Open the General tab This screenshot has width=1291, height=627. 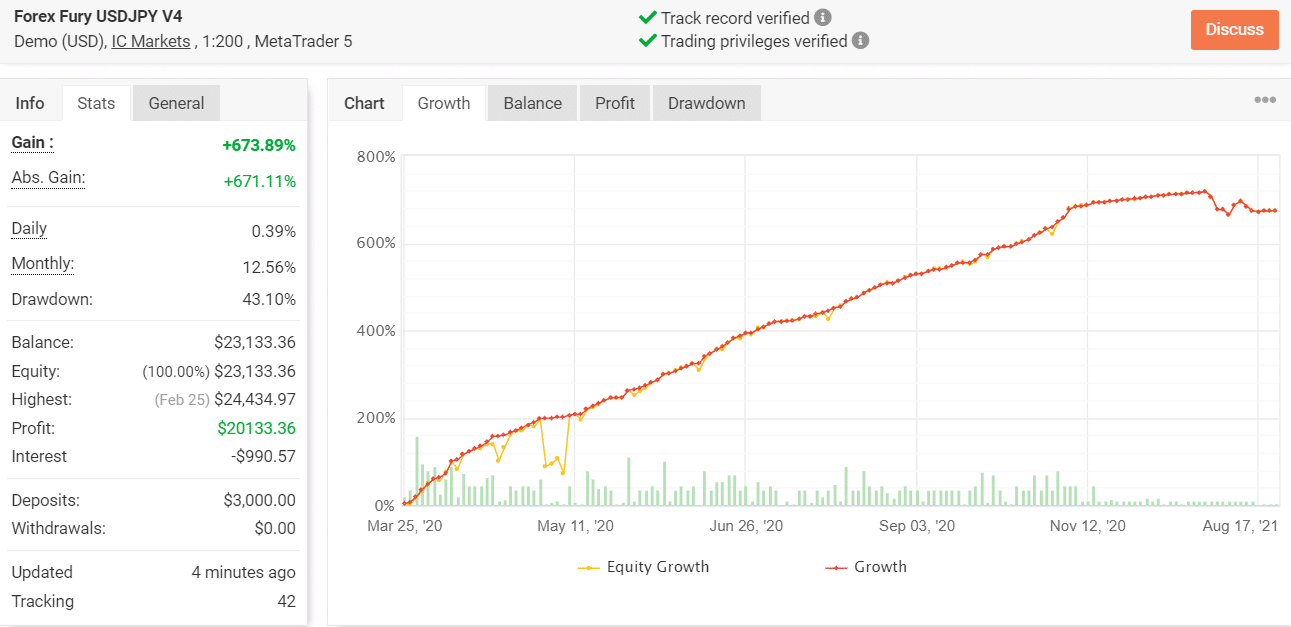point(176,103)
